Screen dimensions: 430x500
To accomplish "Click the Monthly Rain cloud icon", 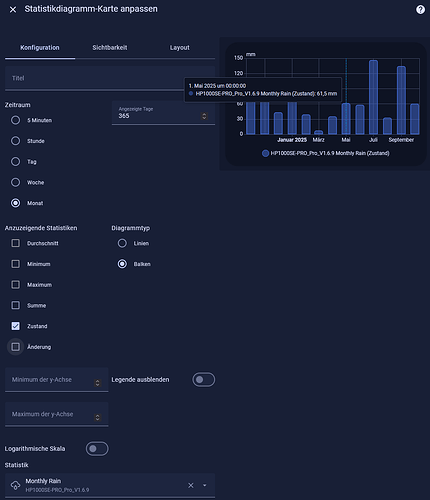I will click(x=15, y=485).
